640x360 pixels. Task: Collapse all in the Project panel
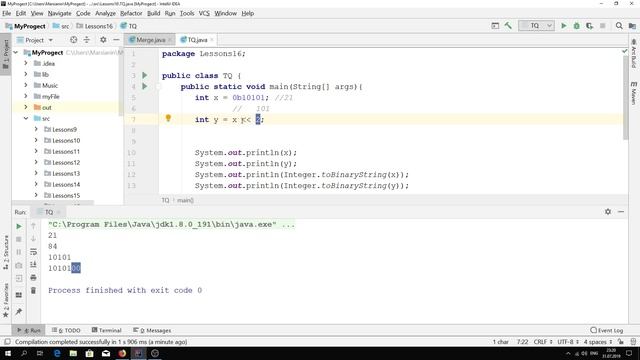click(87, 40)
